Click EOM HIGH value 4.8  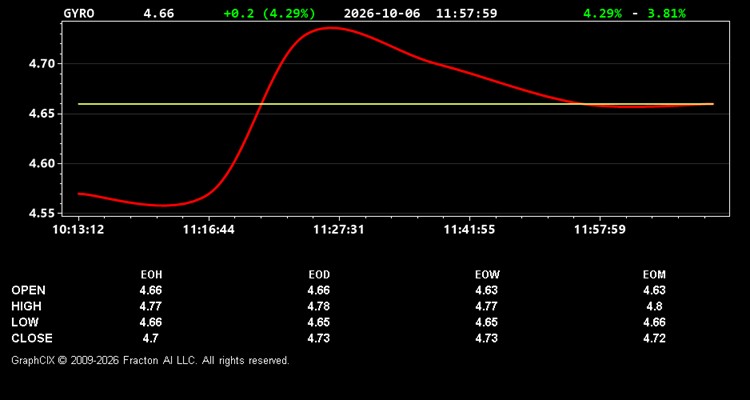[x=654, y=306]
